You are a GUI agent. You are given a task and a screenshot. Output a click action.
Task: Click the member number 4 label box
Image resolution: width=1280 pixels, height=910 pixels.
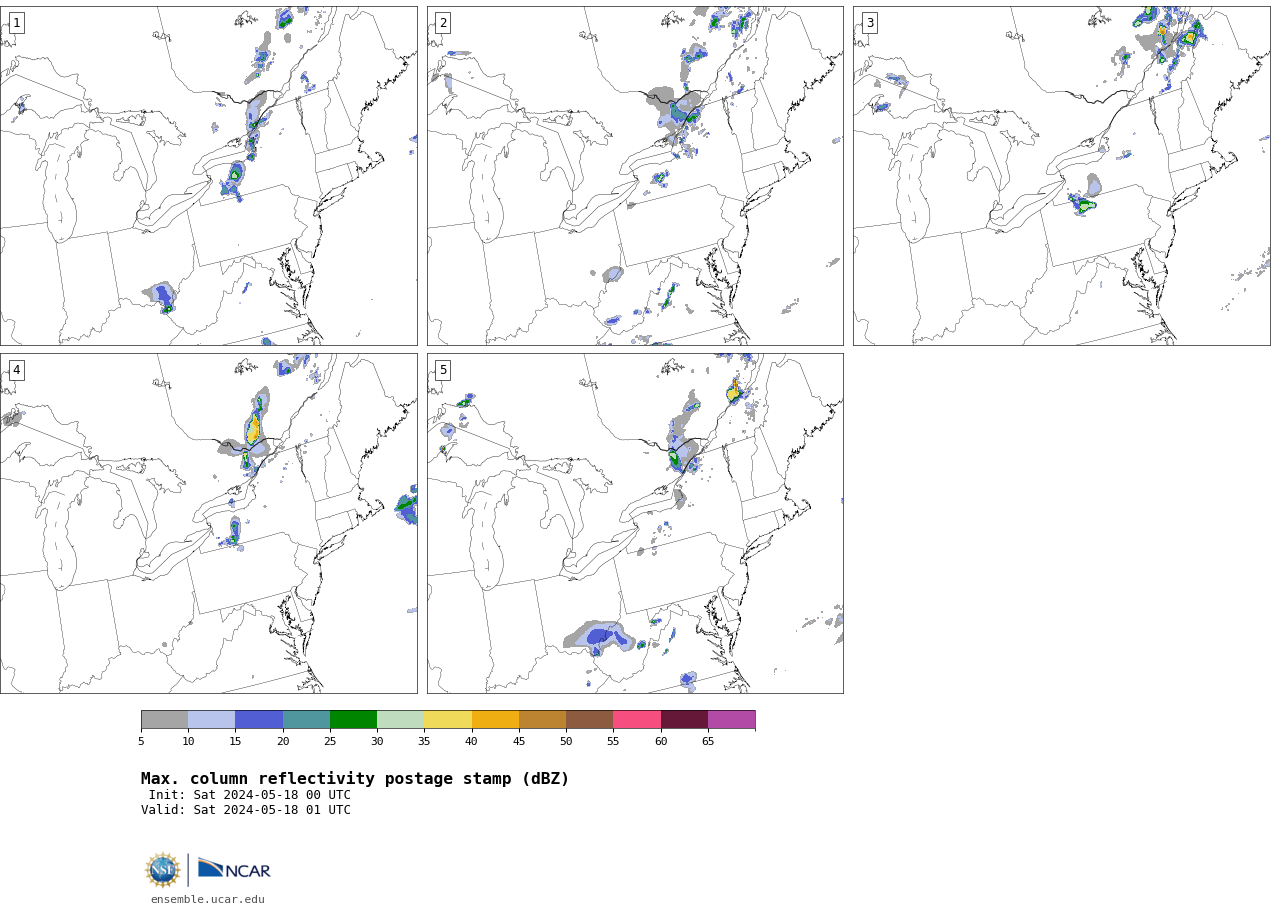click(x=16, y=370)
